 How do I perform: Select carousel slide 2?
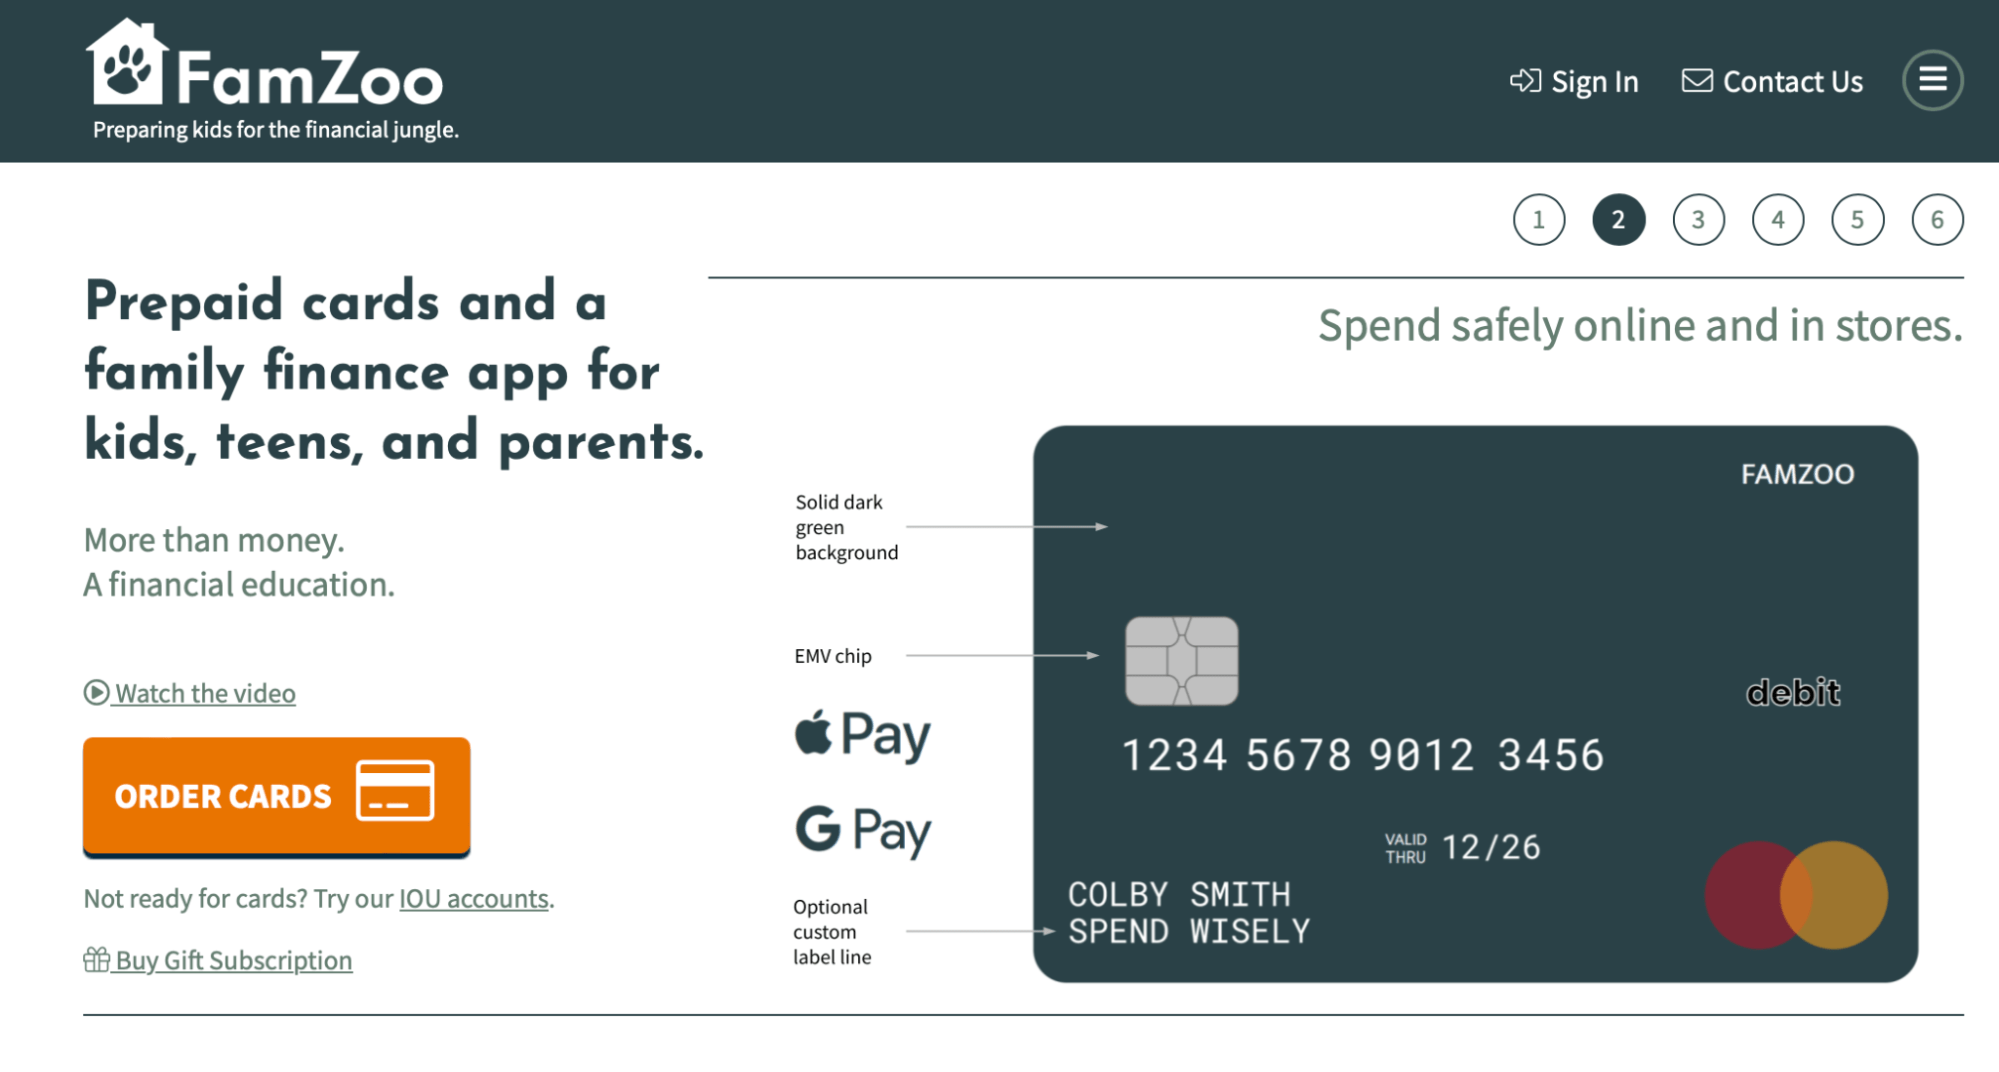pos(1617,219)
